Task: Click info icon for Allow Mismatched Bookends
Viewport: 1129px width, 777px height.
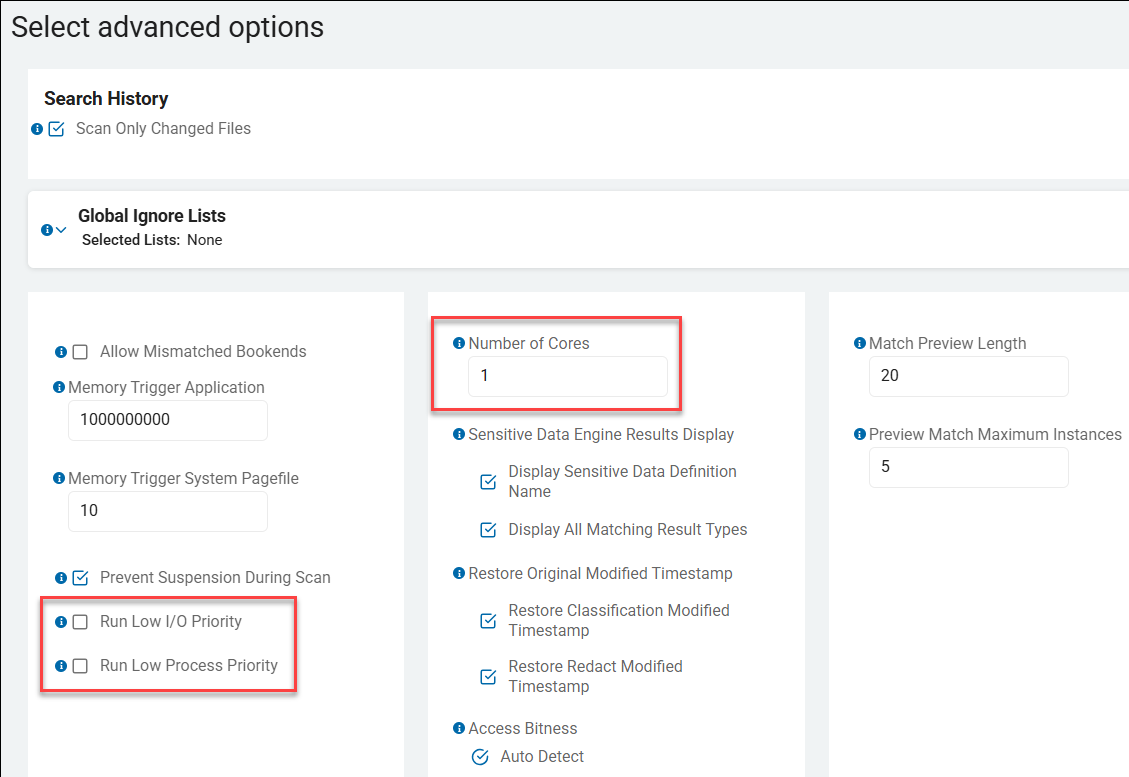Action: 61,352
